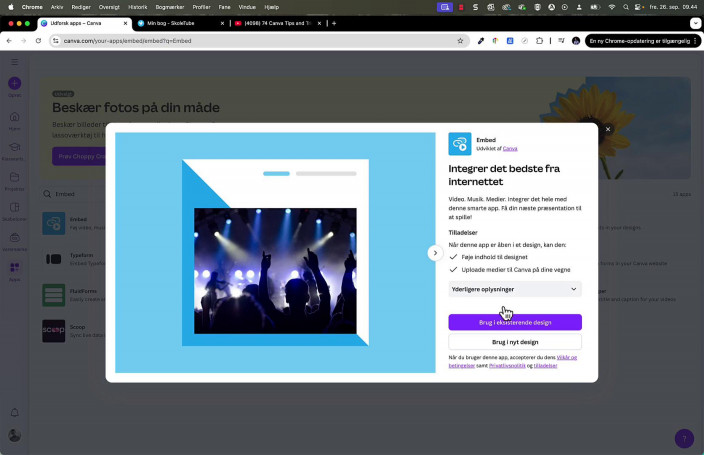Open the Canva developer link

[x=510, y=148]
